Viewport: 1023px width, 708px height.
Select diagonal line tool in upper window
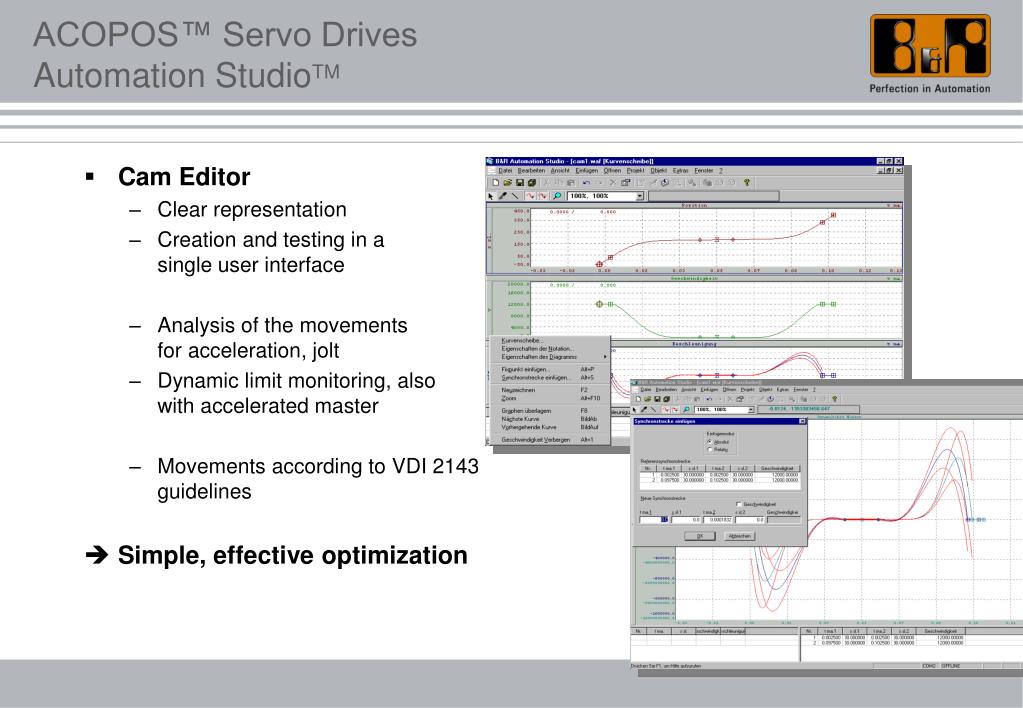(515, 196)
